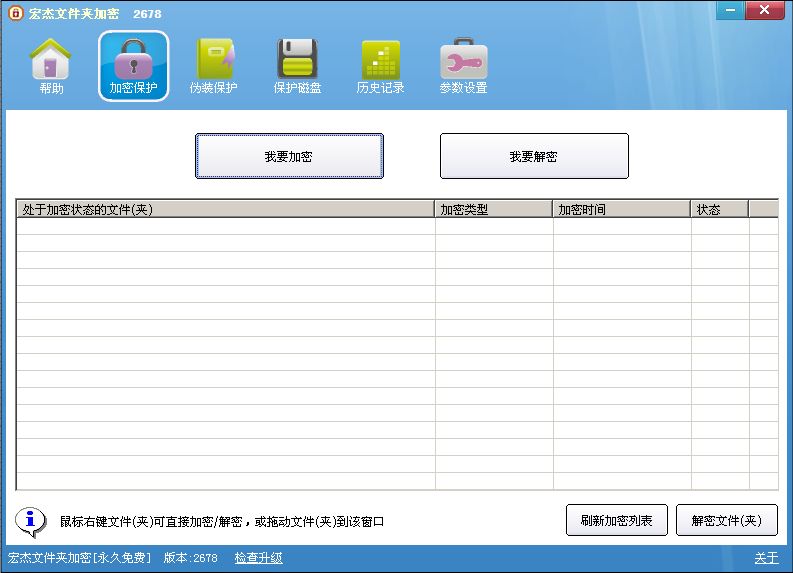
Task: Open the 关于 about link
Action: tap(765, 558)
